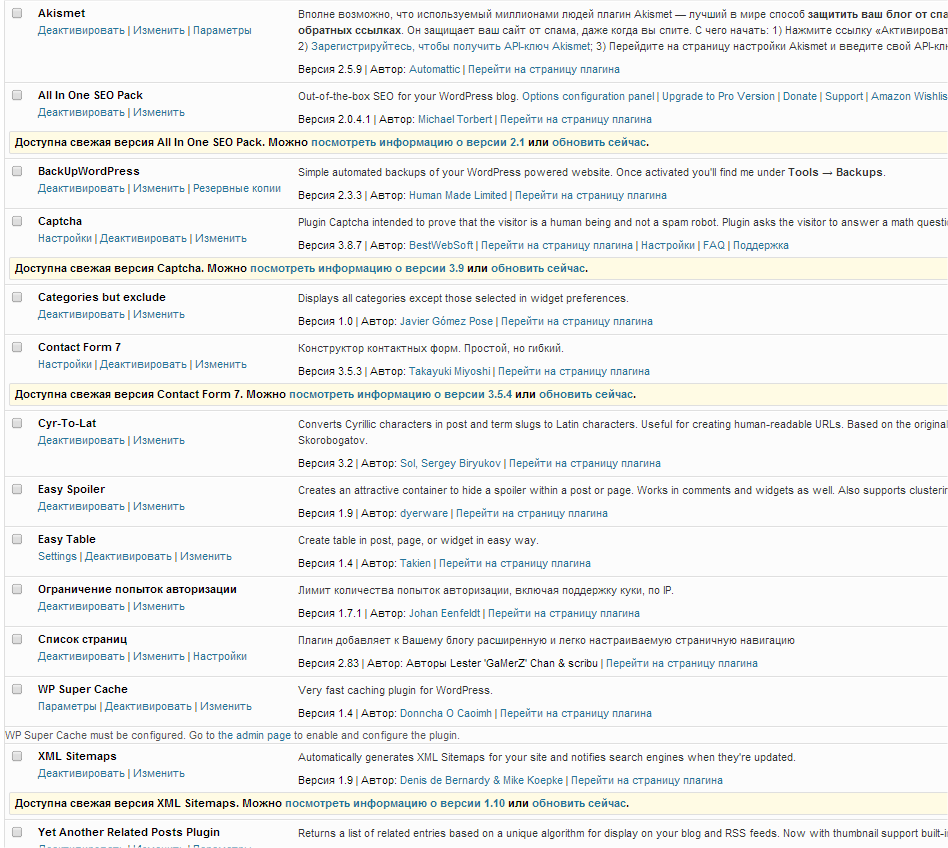Click Upgrade to Pro Version link
Viewport: 948px width, 848px height.
[718, 97]
